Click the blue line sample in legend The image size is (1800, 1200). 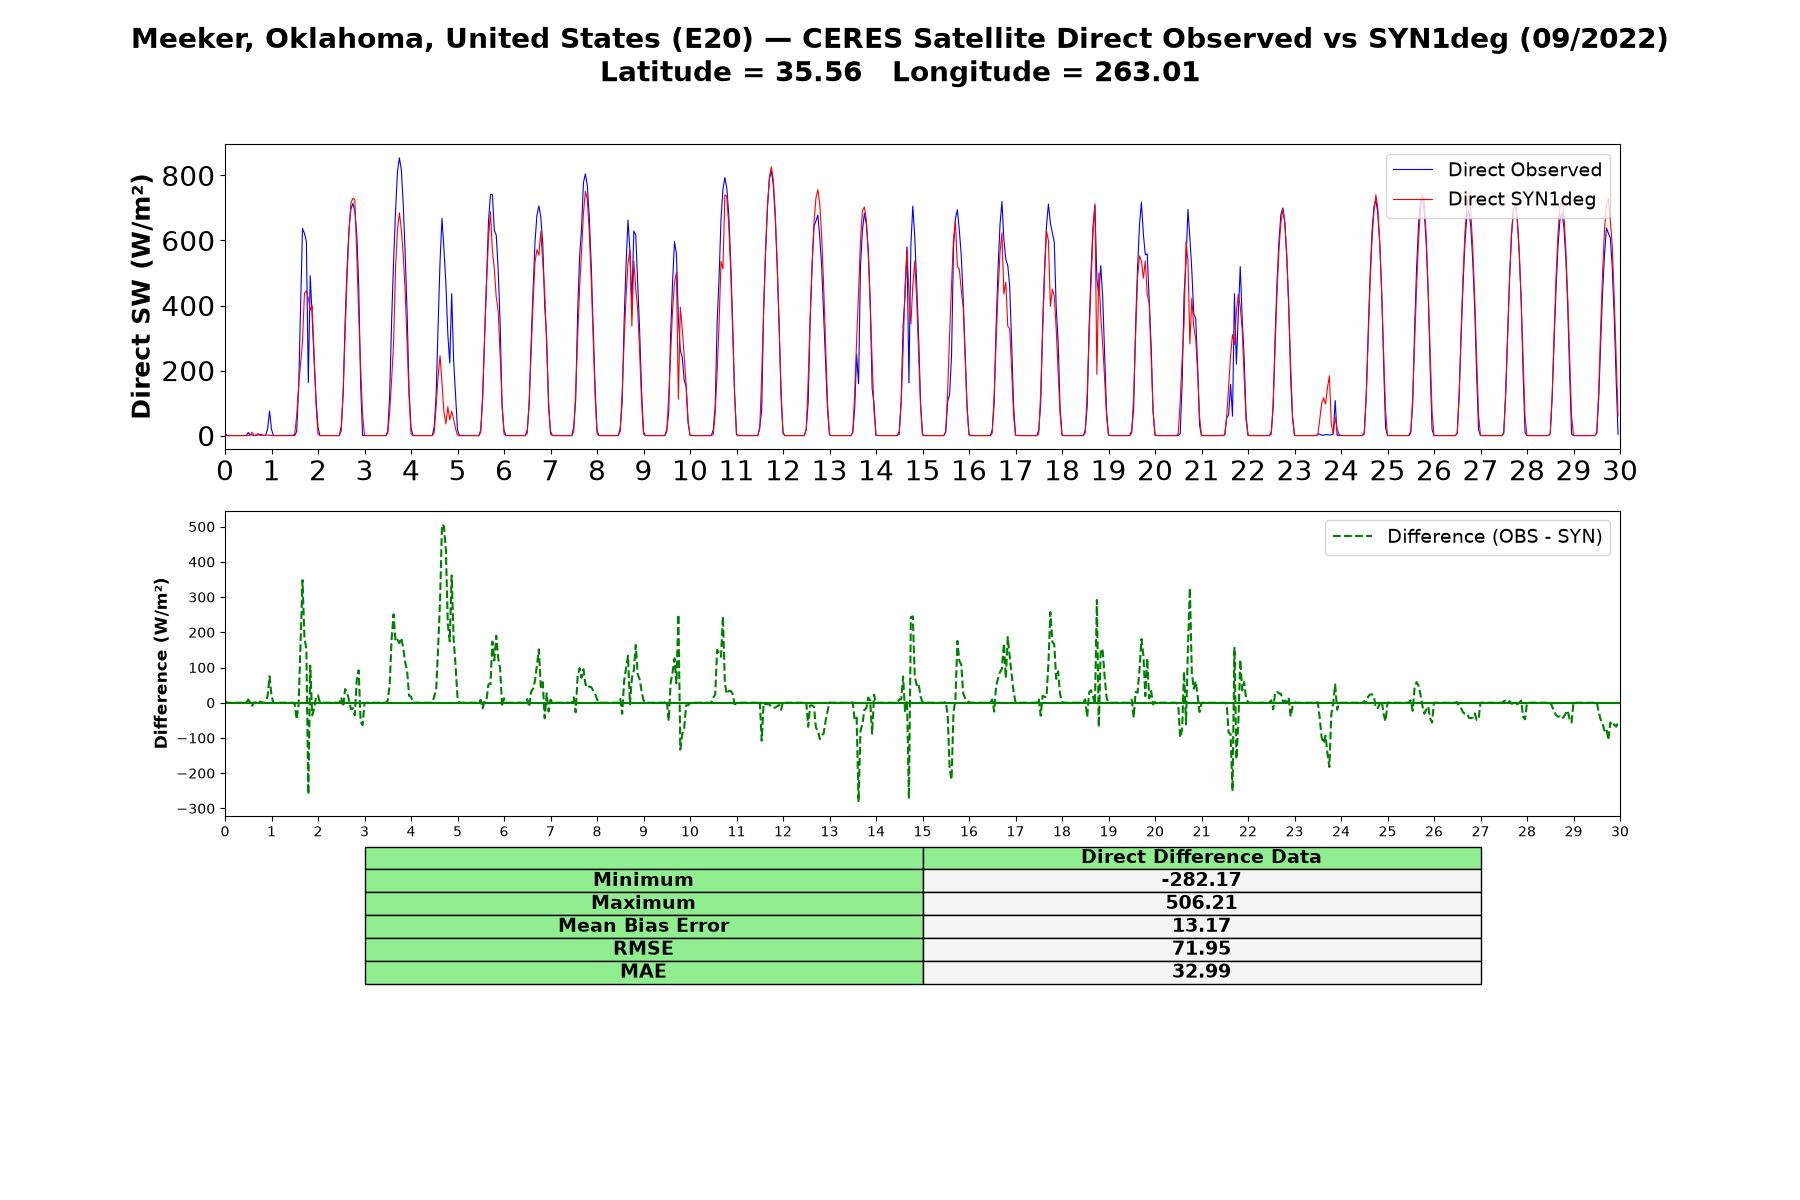point(1414,170)
